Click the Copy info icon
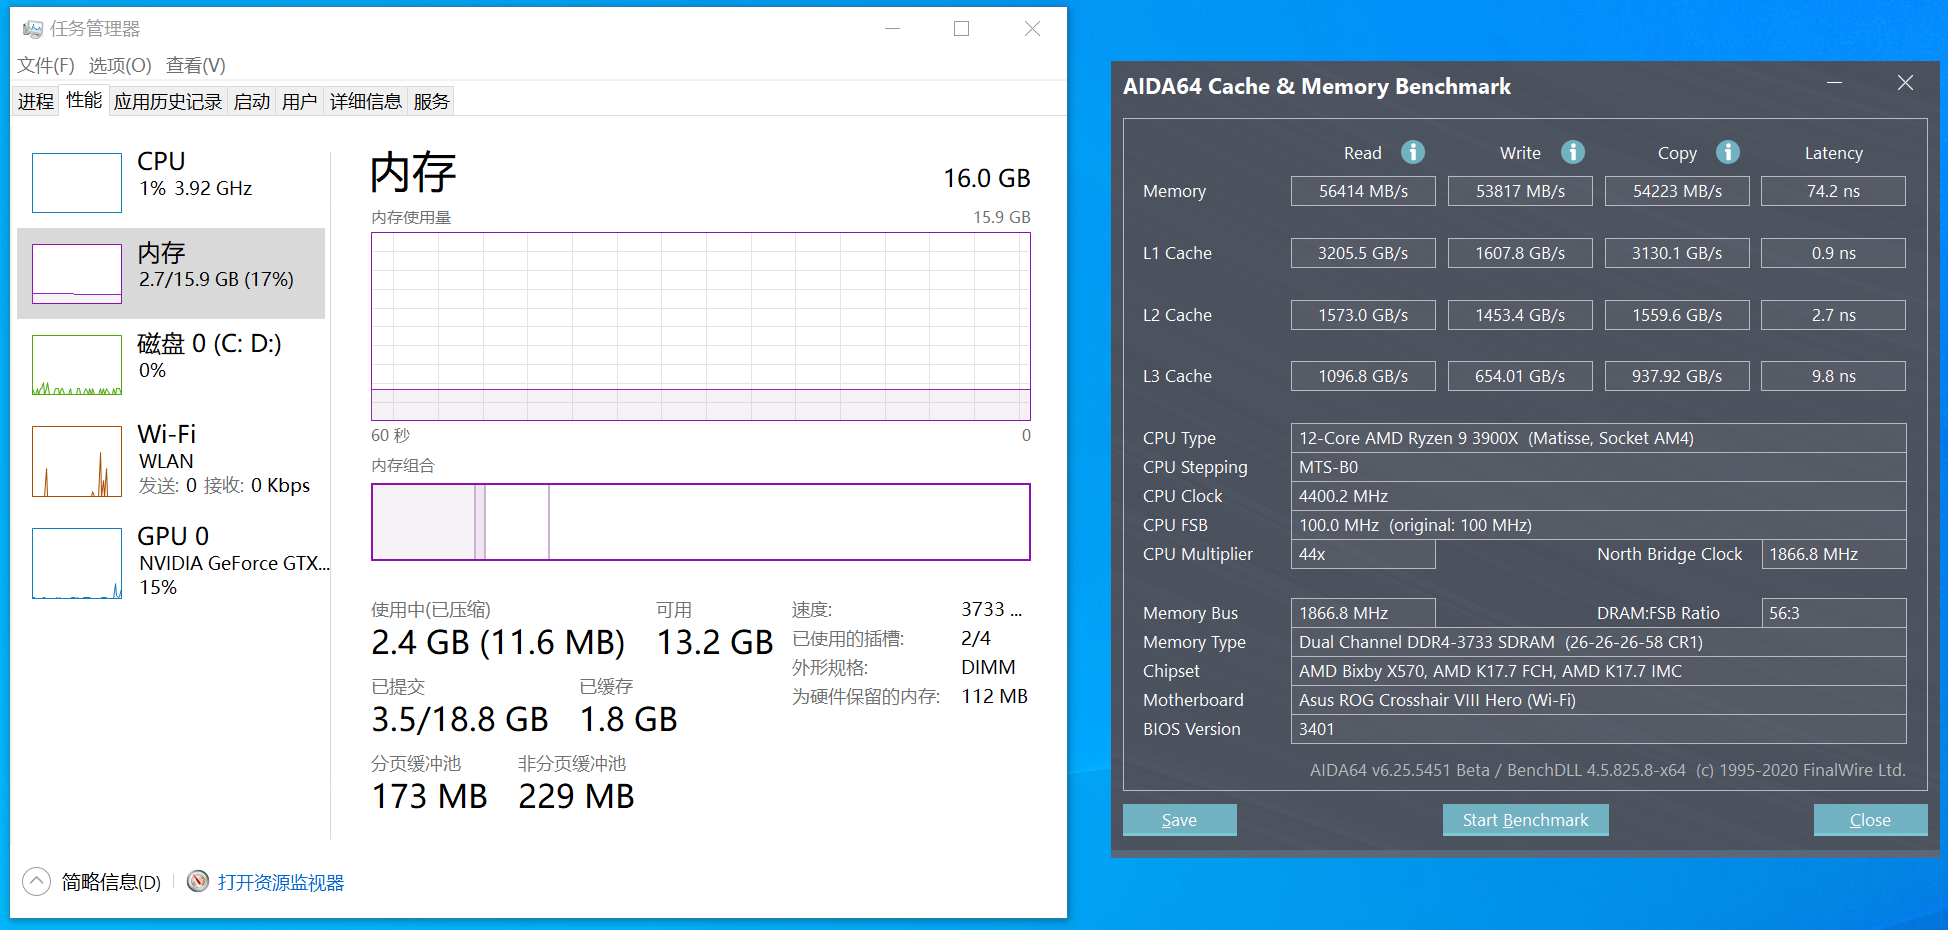 click(x=1728, y=152)
